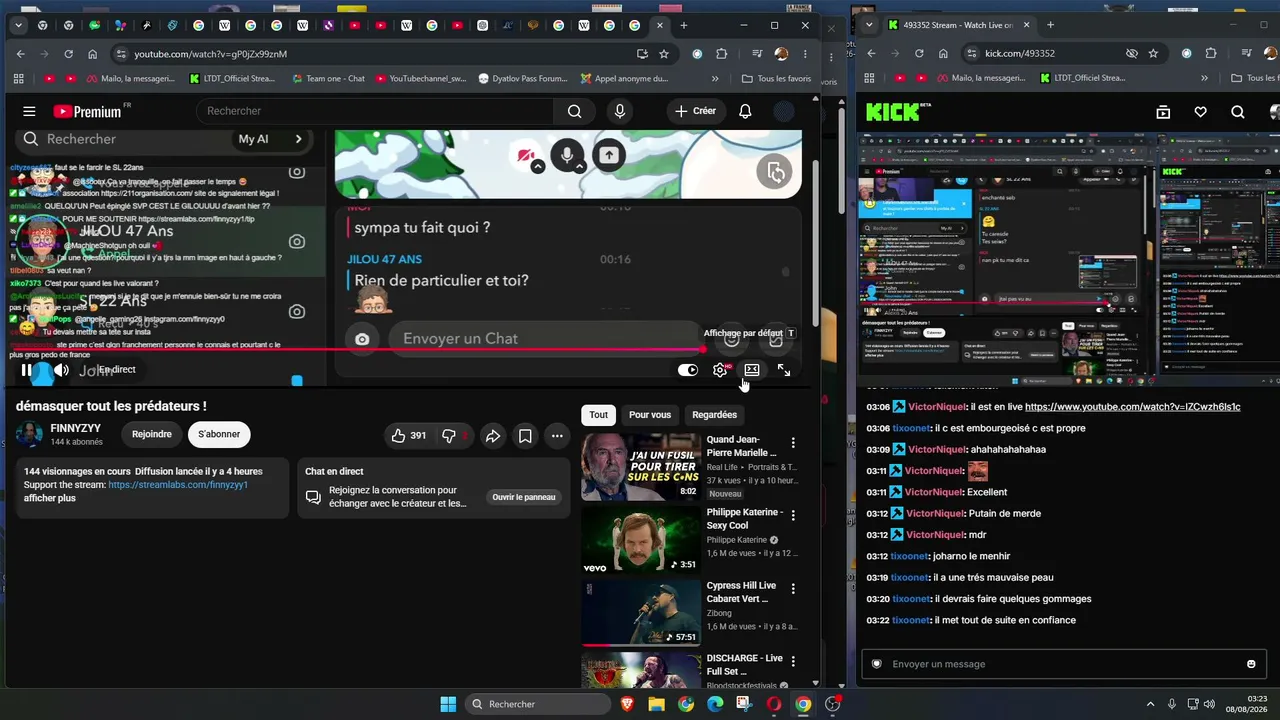
Task: Like the video with 391 likes
Action: click(409, 435)
